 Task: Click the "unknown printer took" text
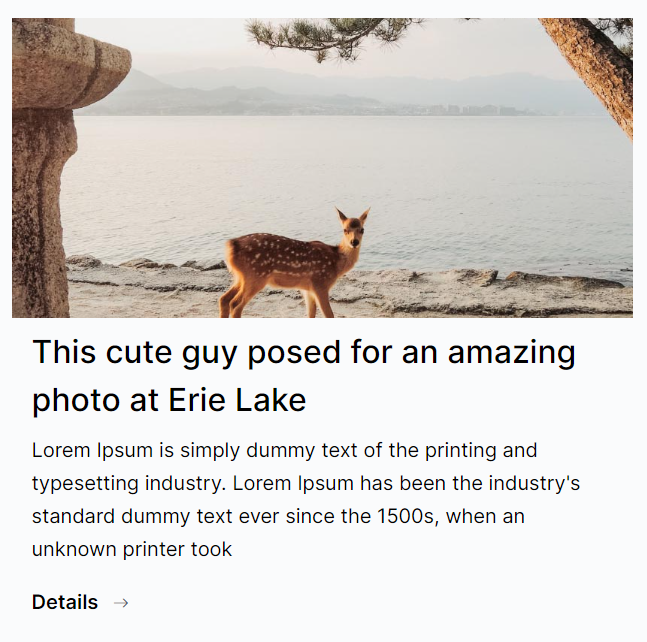[132, 549]
